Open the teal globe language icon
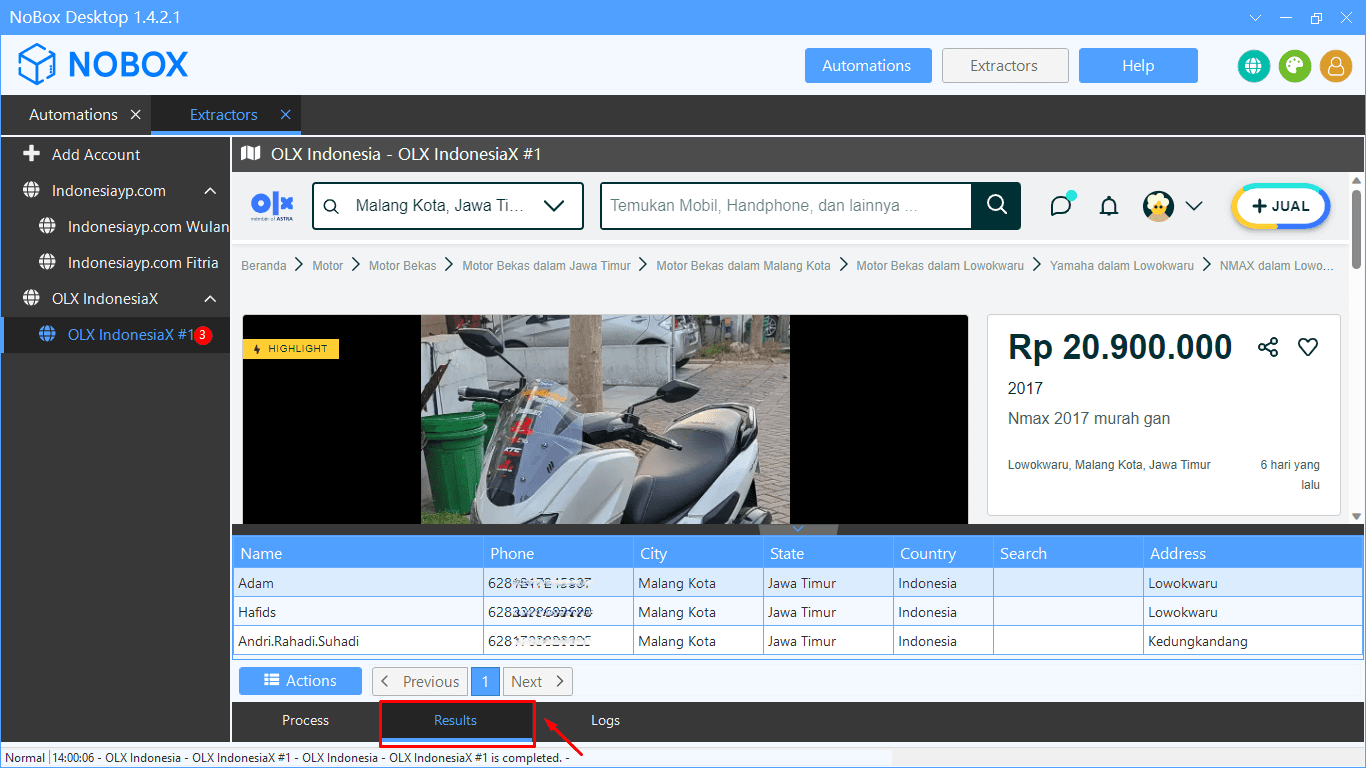Image resolution: width=1366 pixels, height=768 pixels. point(1253,65)
